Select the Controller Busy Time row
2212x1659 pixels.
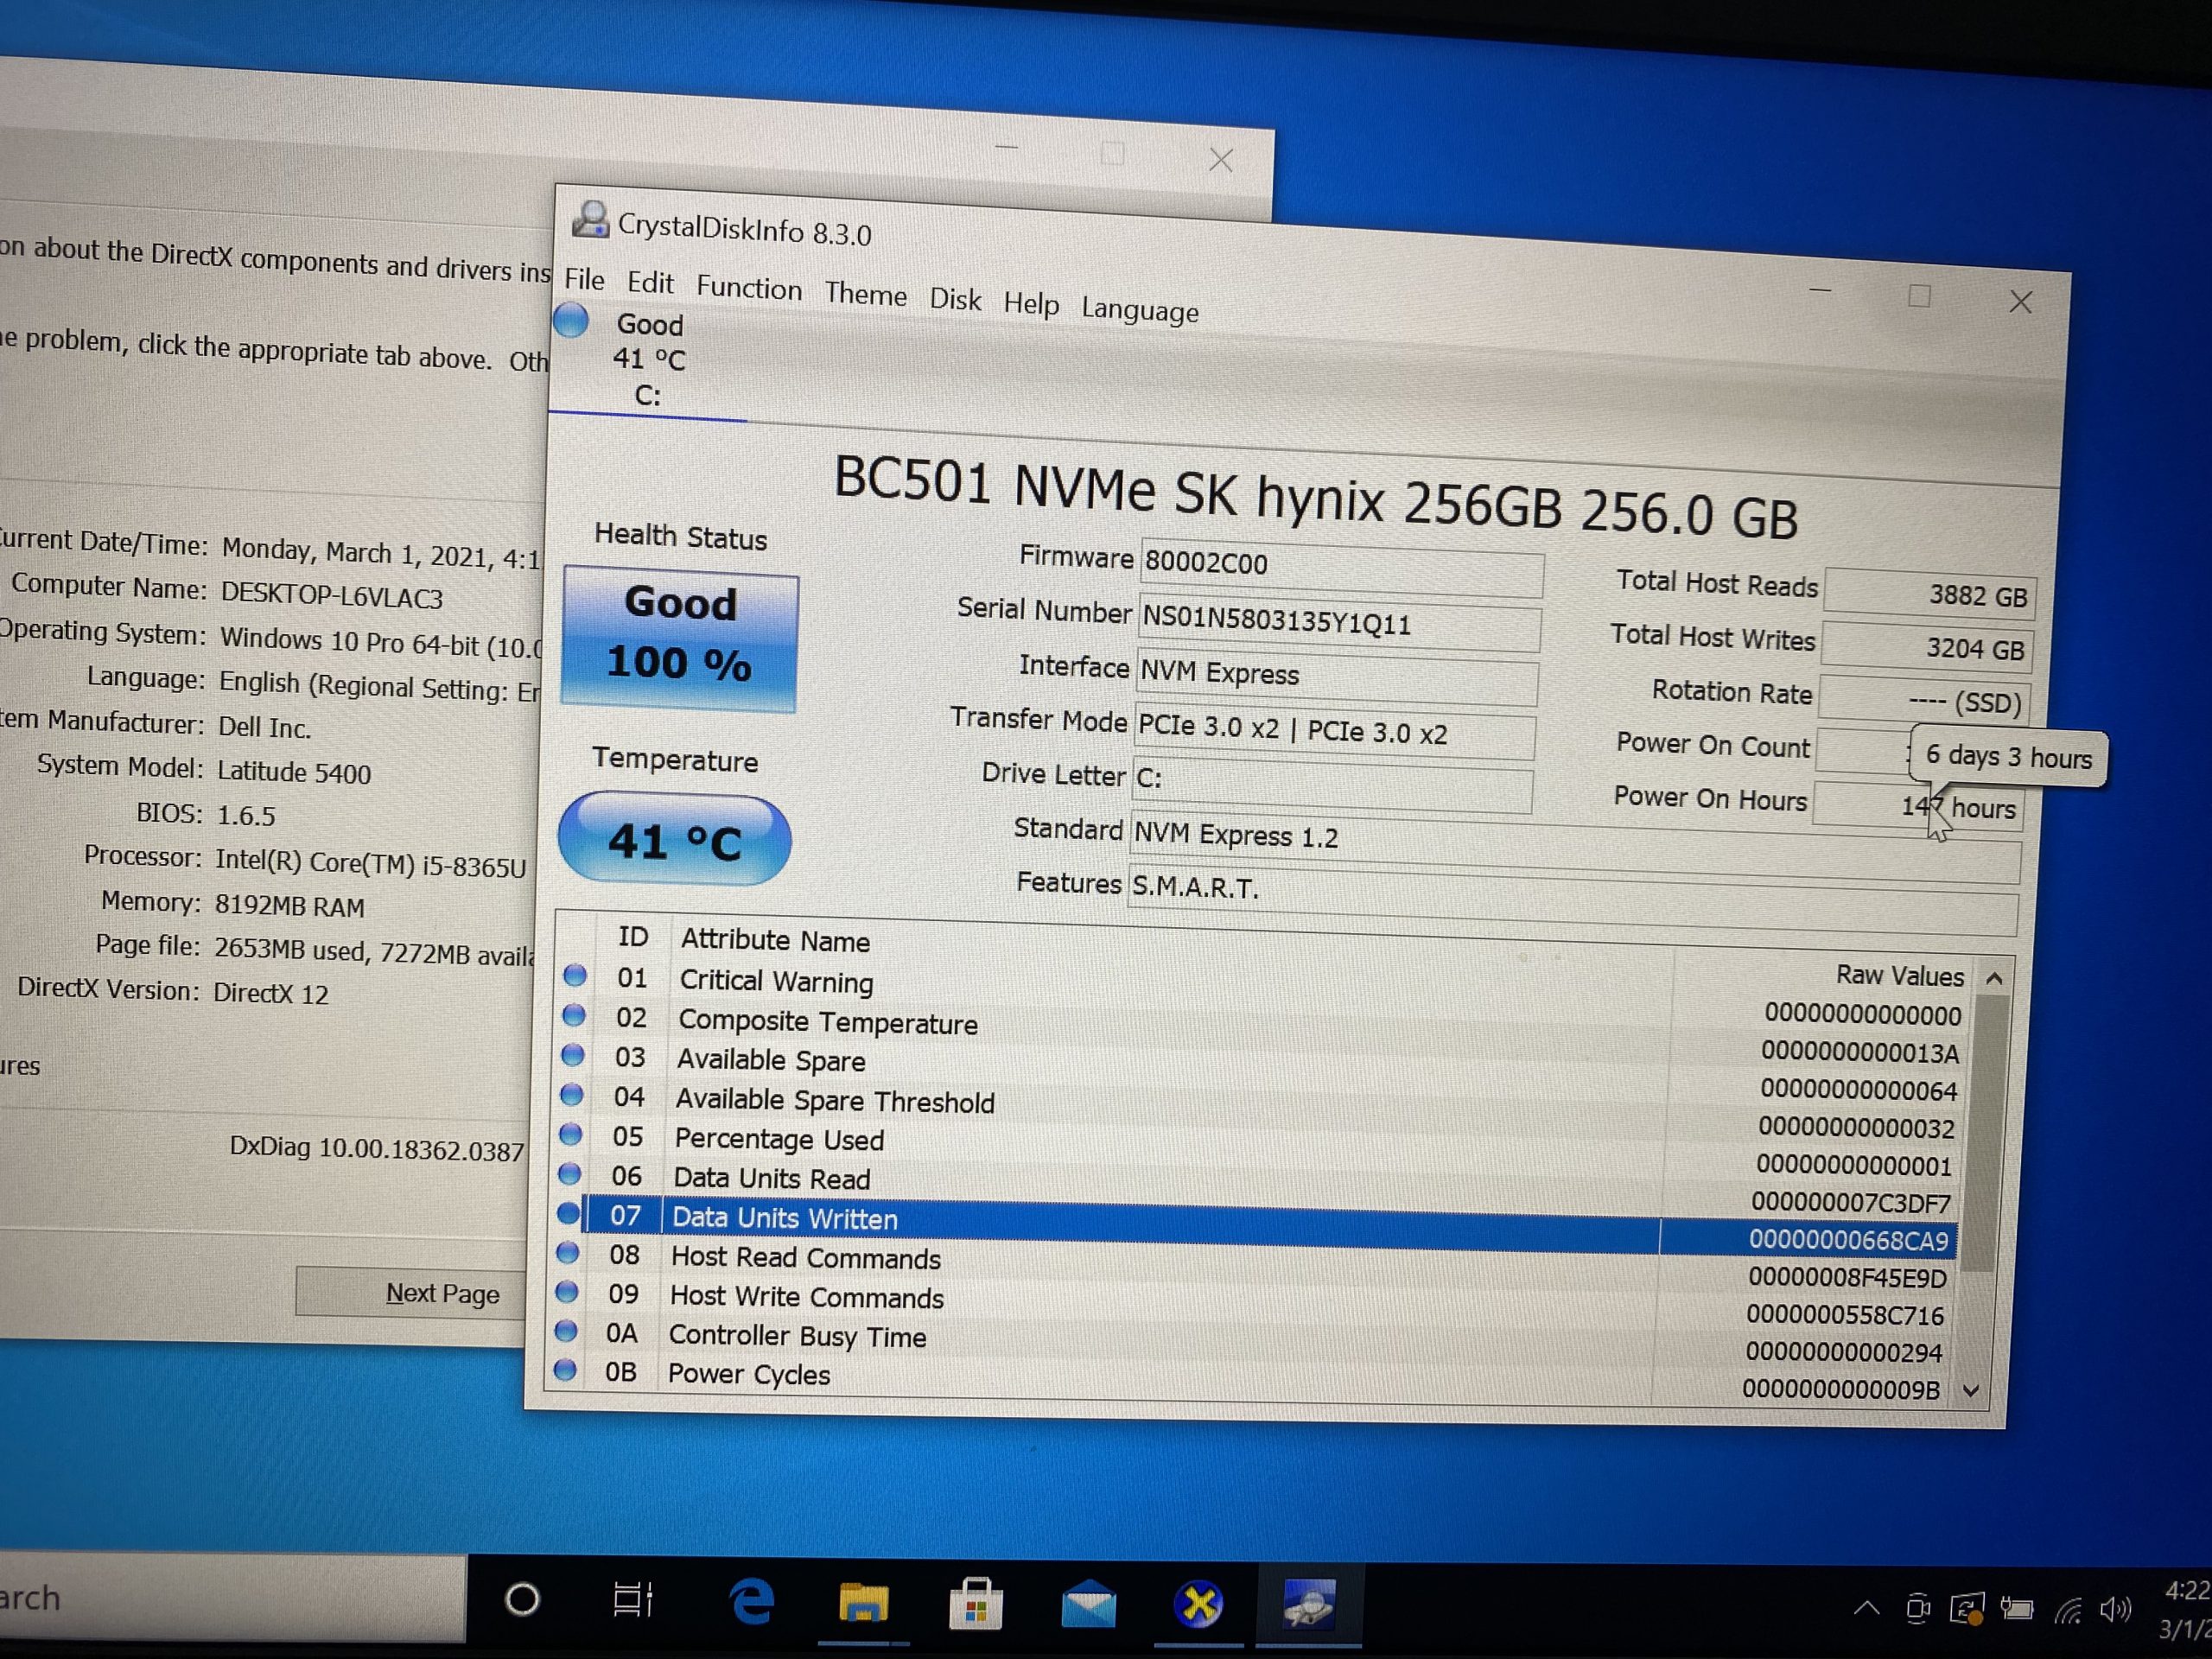pyautogui.click(x=1251, y=1344)
